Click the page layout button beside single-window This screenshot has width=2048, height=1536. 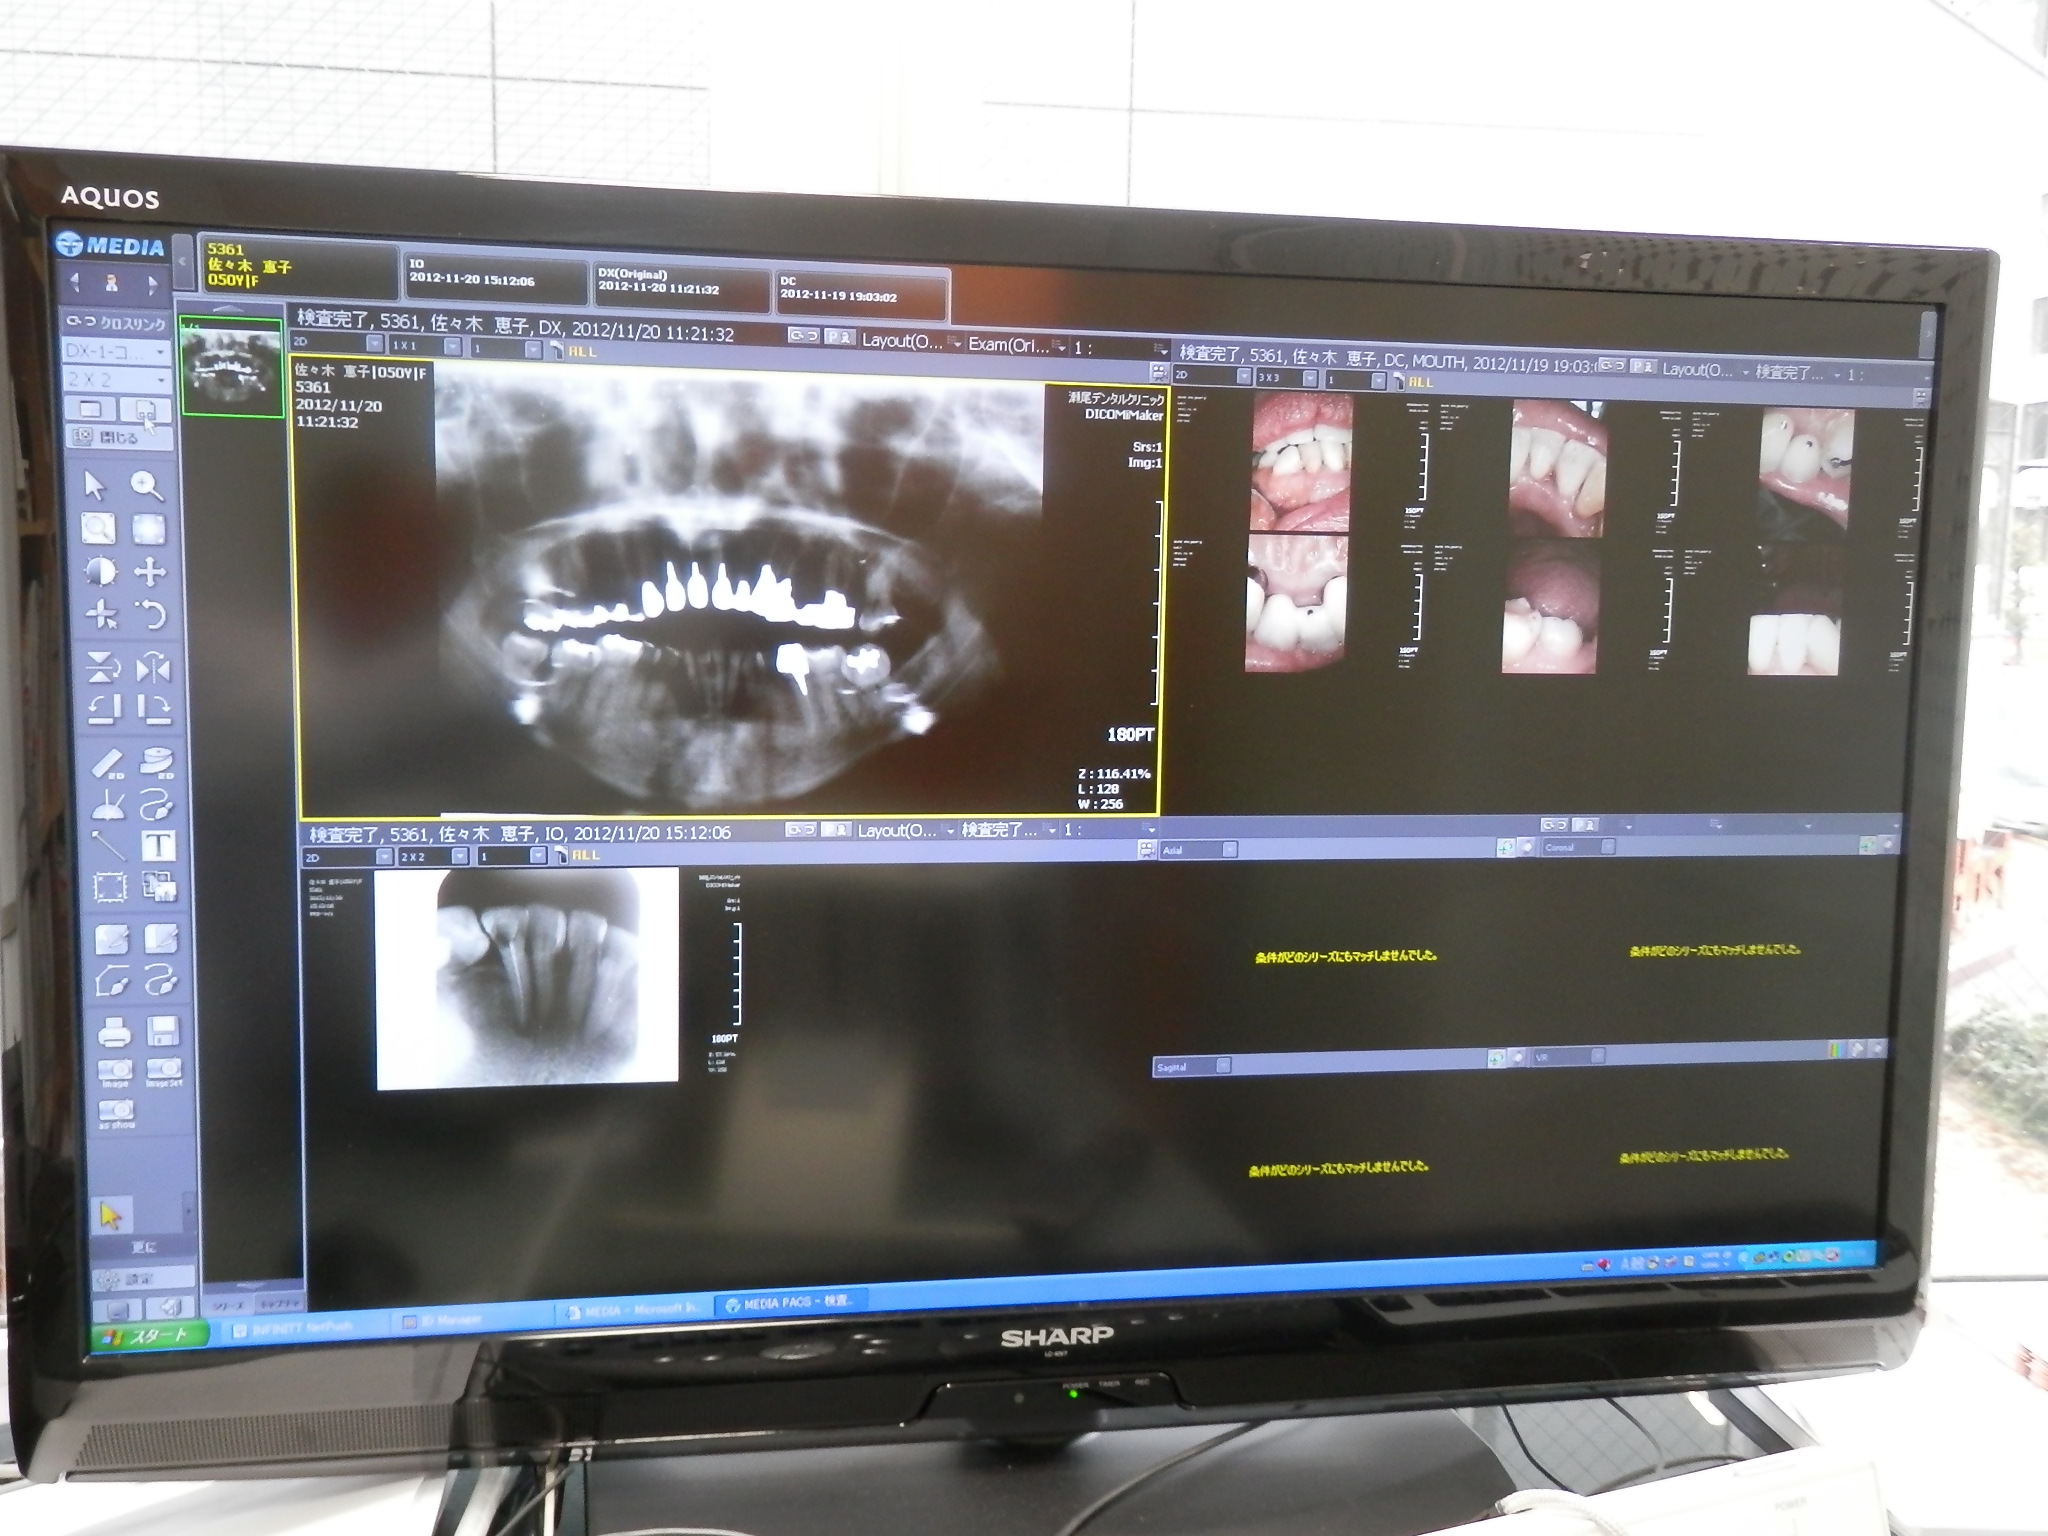[x=145, y=410]
